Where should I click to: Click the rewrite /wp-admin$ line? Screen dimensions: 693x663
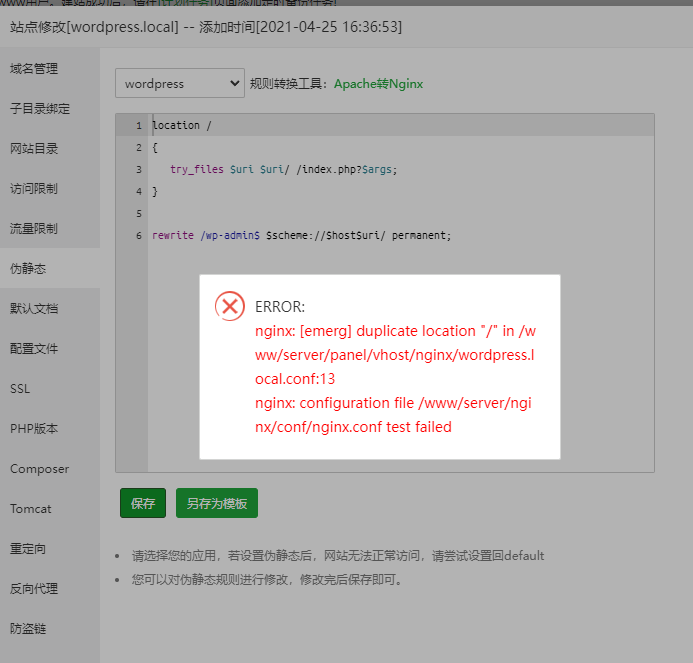(x=301, y=236)
